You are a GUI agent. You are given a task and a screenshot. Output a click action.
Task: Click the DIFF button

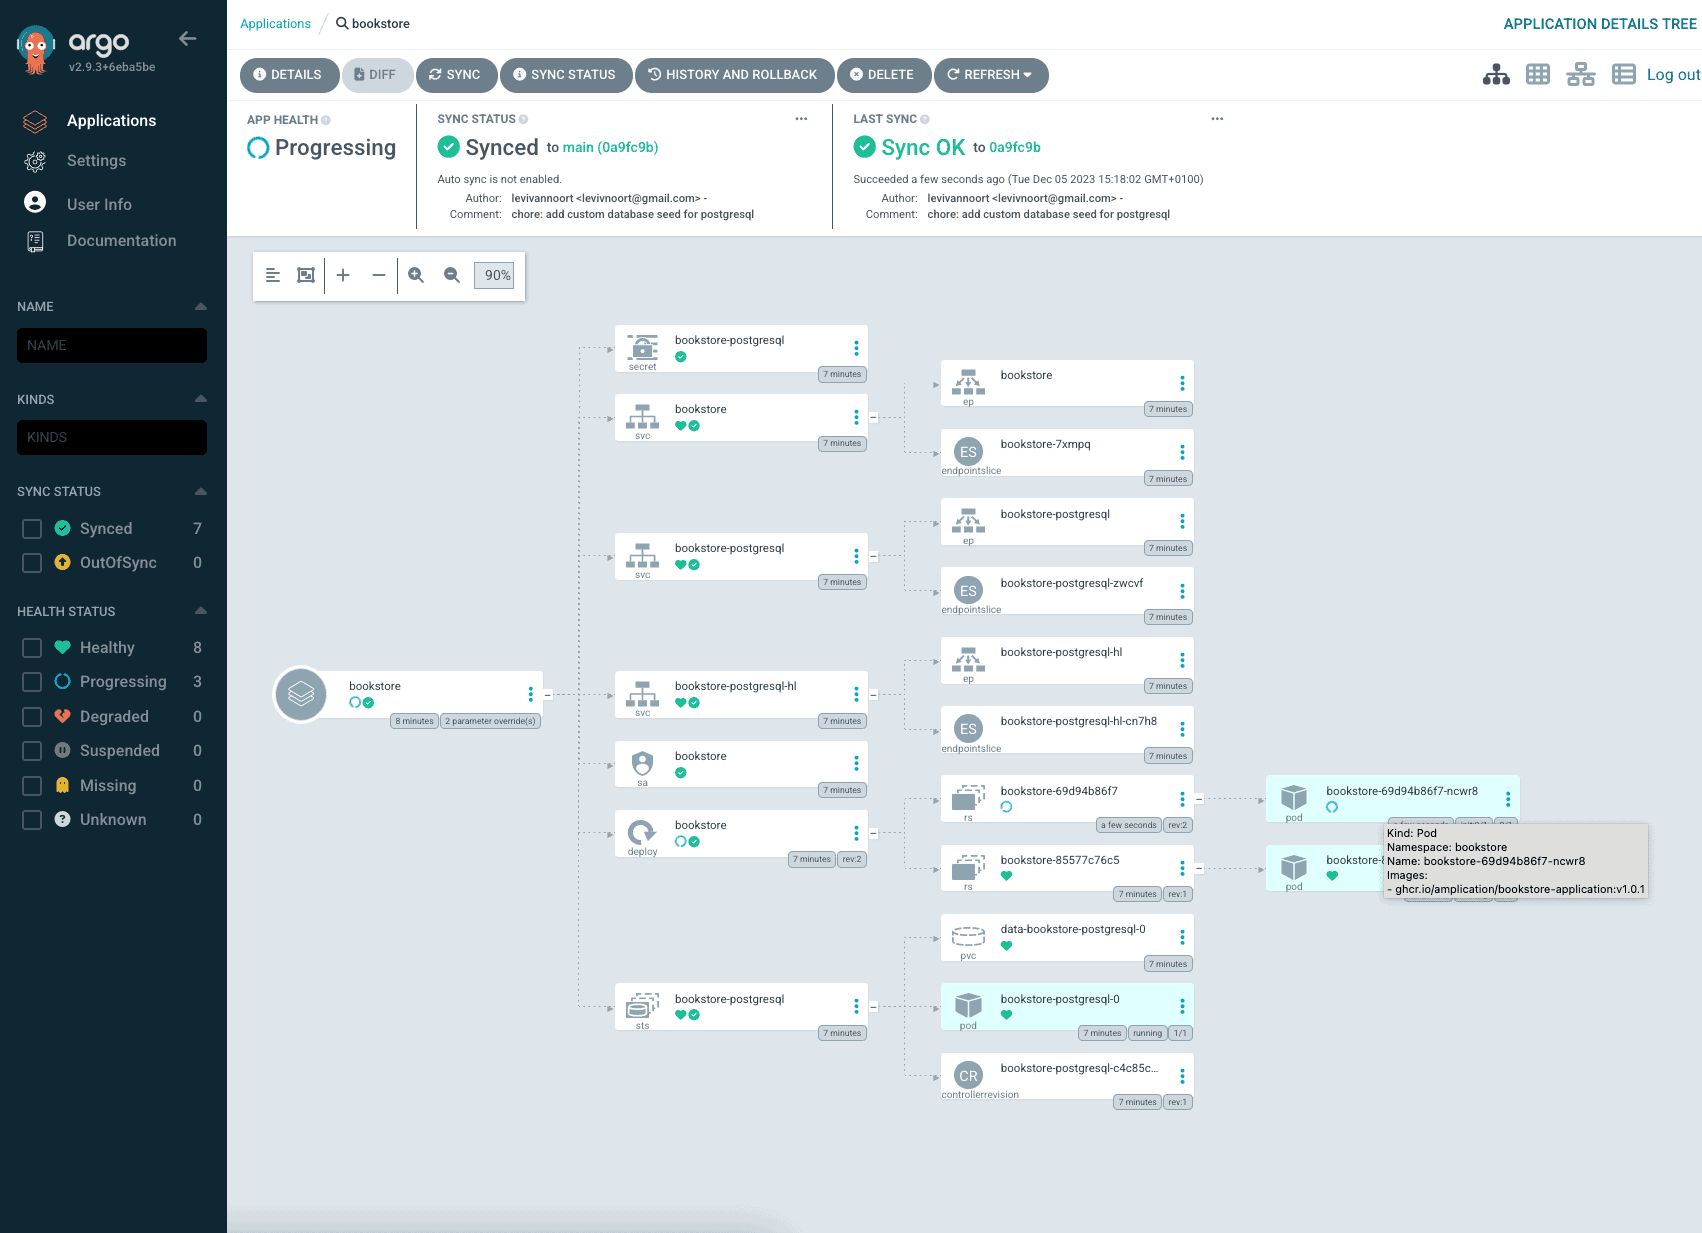coord(376,75)
